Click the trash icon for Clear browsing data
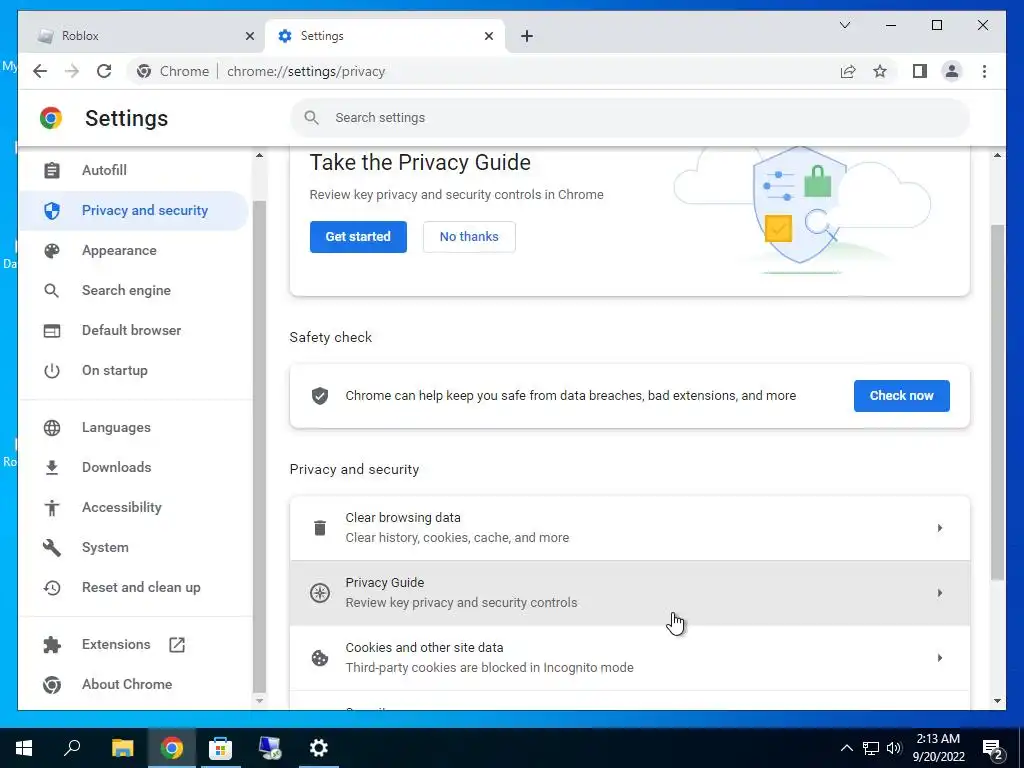The width and height of the screenshot is (1024, 768). click(320, 528)
